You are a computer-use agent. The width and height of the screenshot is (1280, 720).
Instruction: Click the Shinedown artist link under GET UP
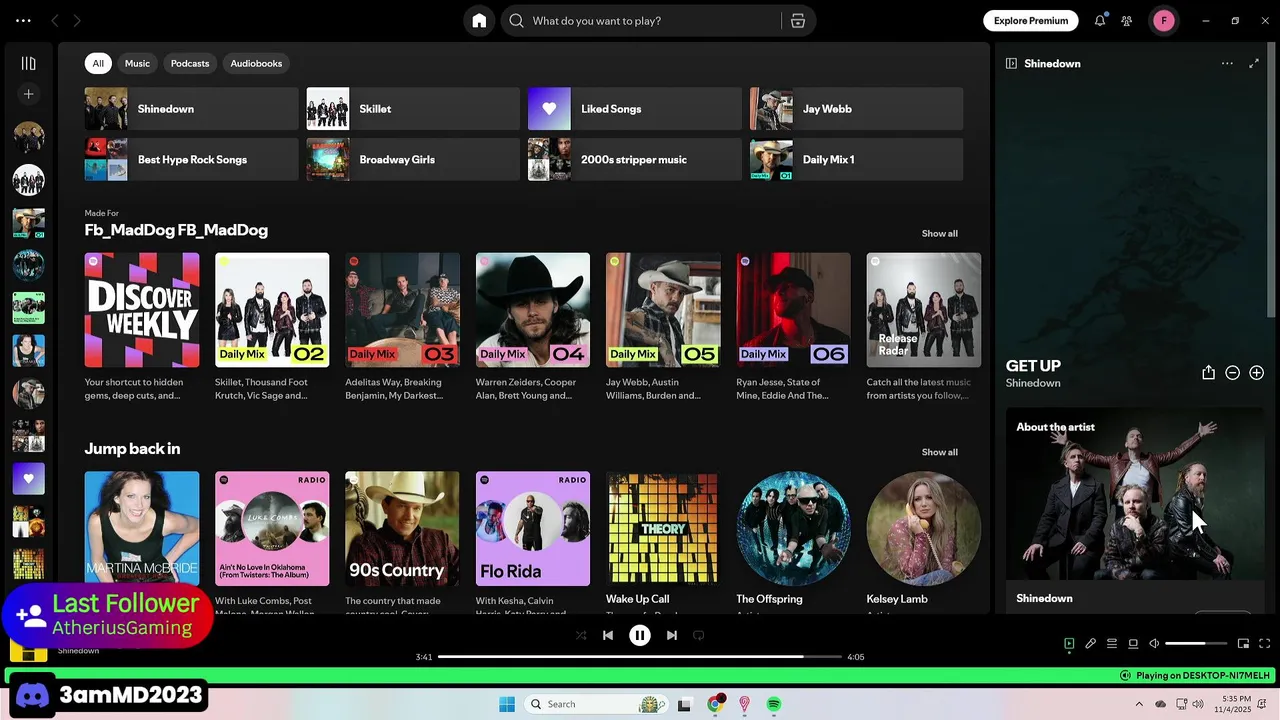1033,383
